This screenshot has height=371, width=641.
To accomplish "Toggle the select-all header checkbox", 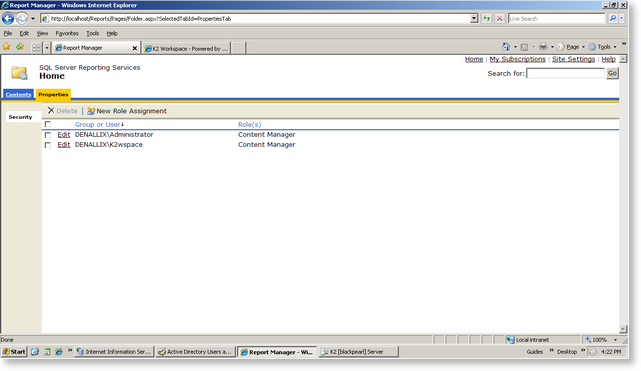I will click(48, 124).
